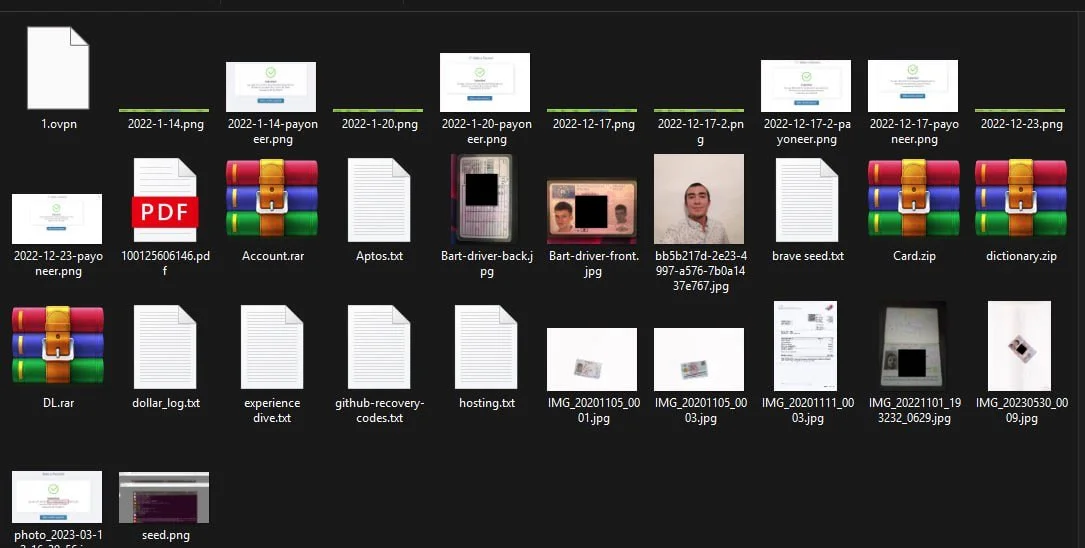Viewport: 1085px width, 548px height.
Task: Select the 1.ovpn file icon
Action: (x=57, y=68)
